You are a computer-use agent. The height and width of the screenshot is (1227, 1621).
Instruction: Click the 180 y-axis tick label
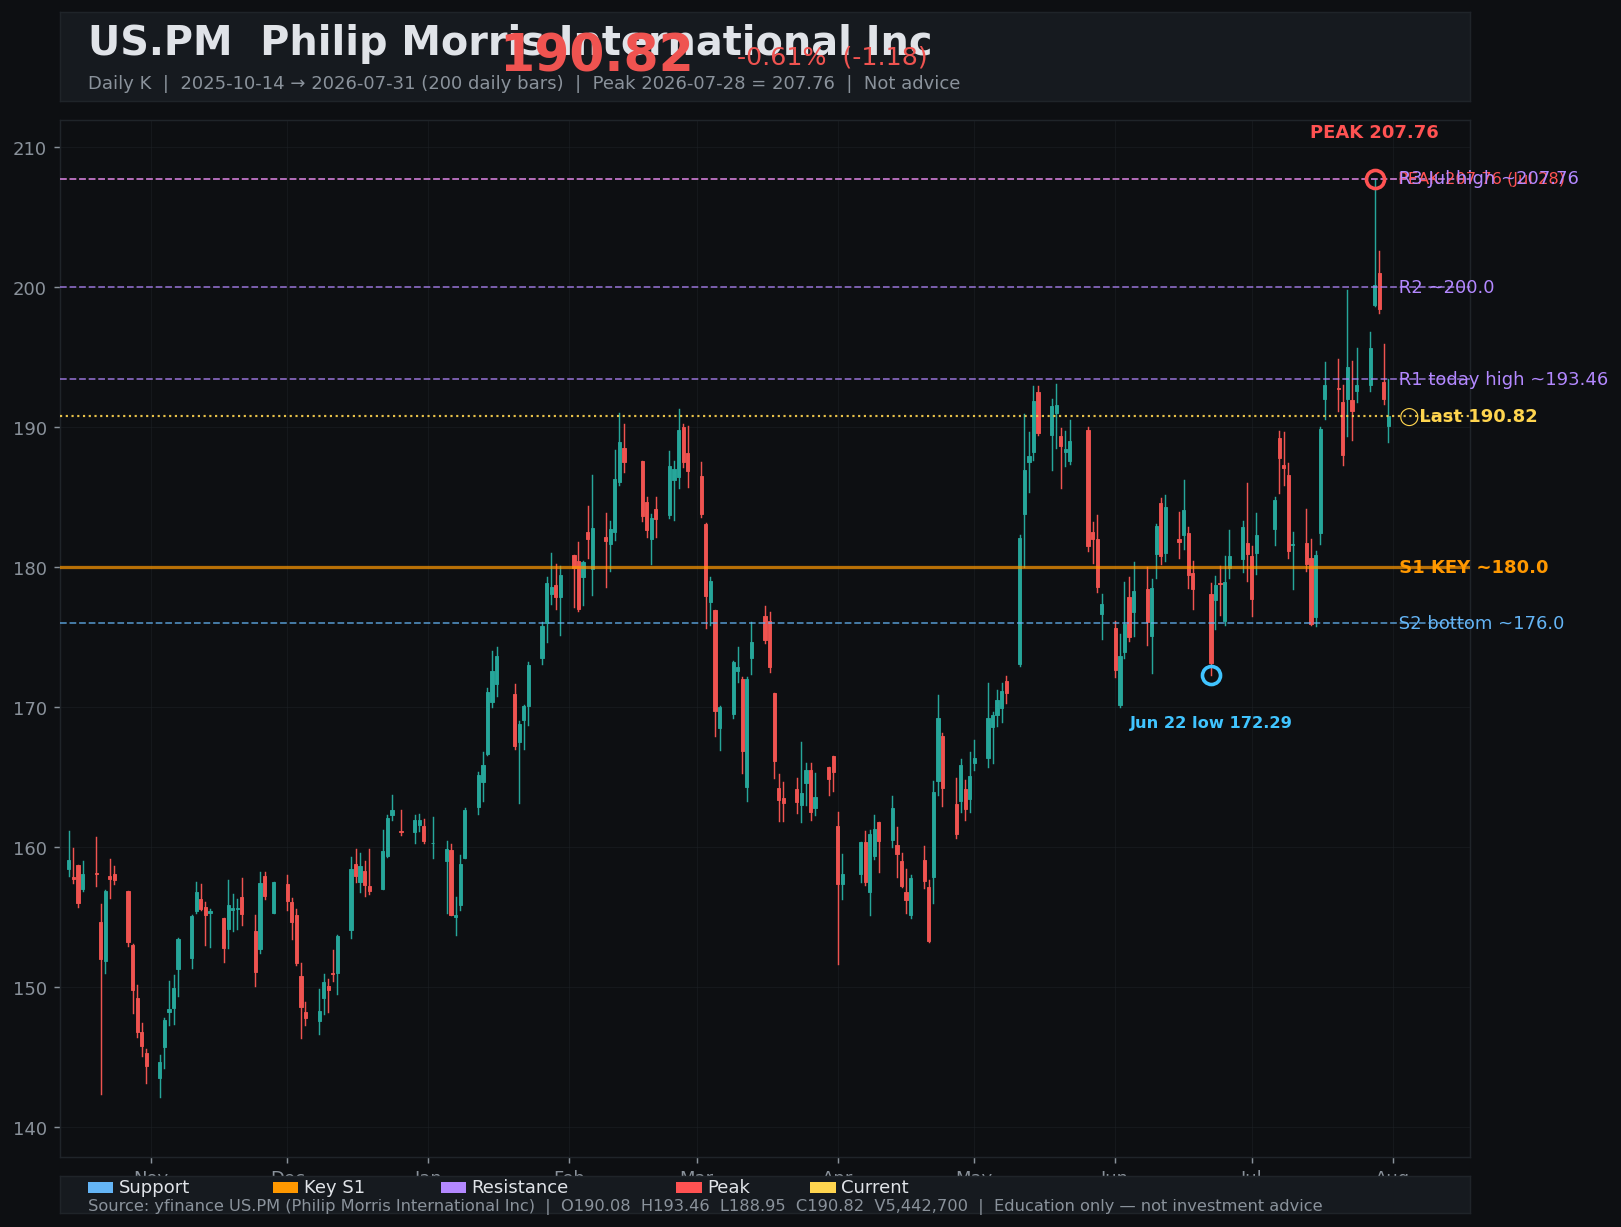click(29, 568)
